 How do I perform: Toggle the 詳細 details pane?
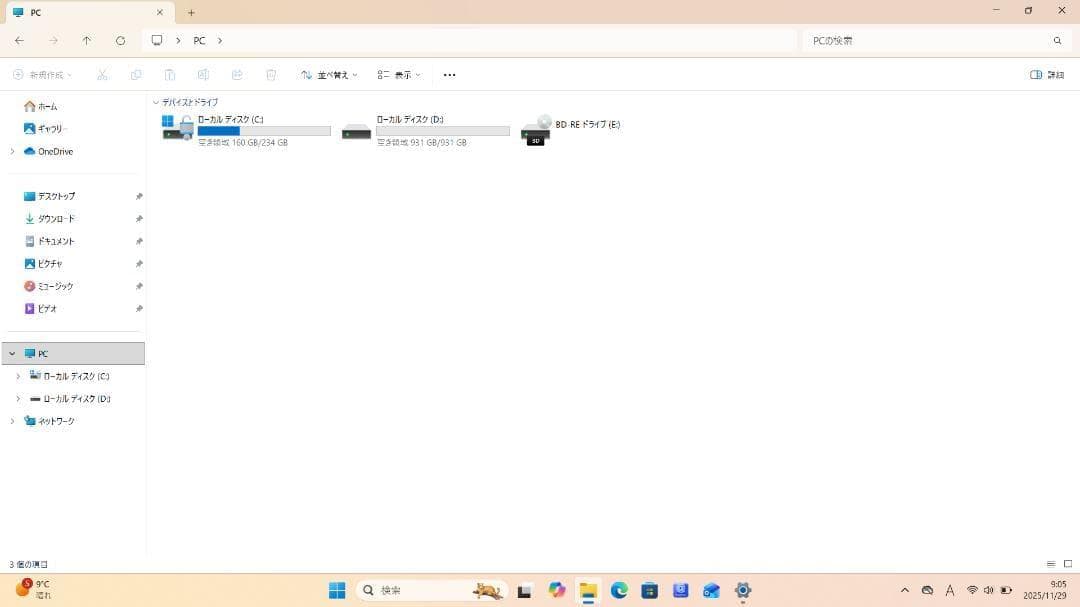coord(1048,74)
